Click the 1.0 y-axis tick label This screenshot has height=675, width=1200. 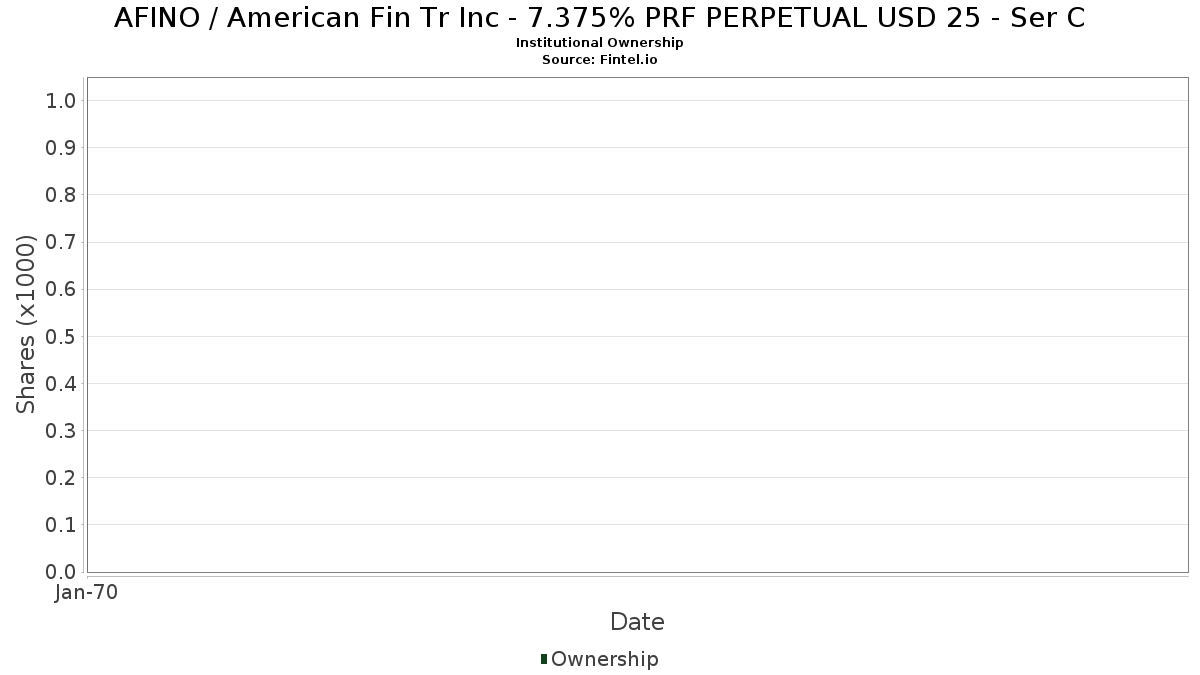pos(61,101)
